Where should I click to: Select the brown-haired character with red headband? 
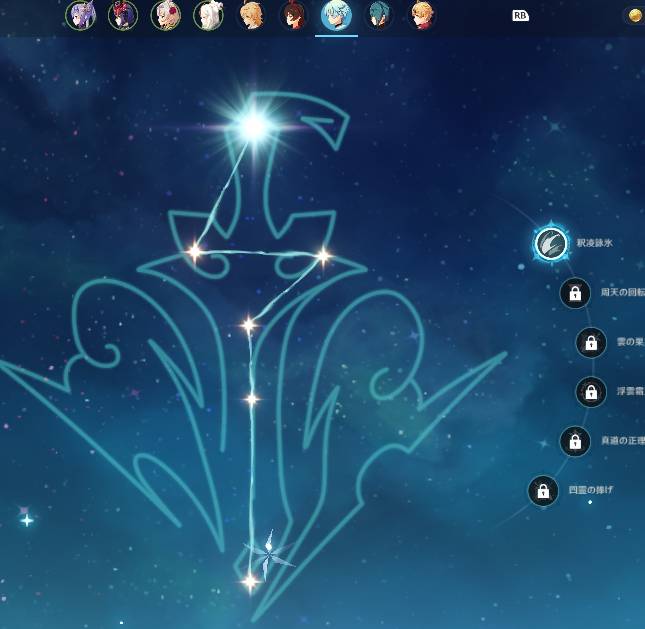(294, 16)
